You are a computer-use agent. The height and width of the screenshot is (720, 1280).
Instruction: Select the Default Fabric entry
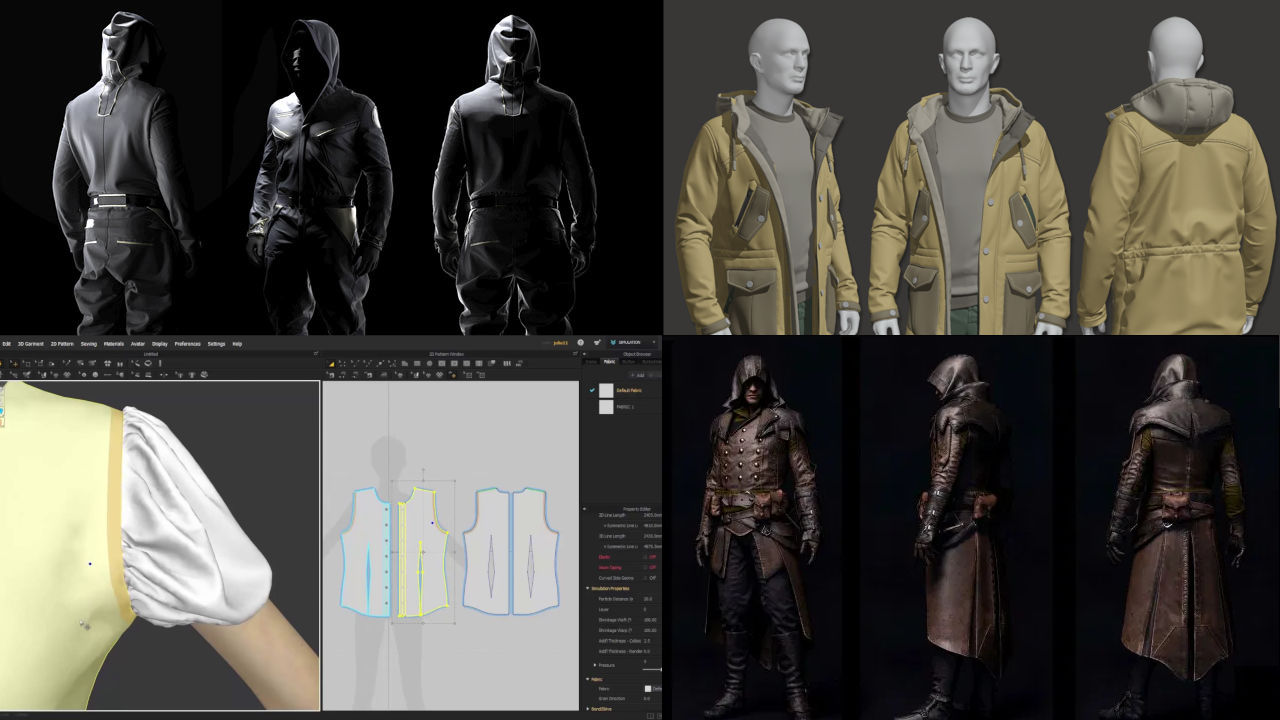click(x=628, y=390)
